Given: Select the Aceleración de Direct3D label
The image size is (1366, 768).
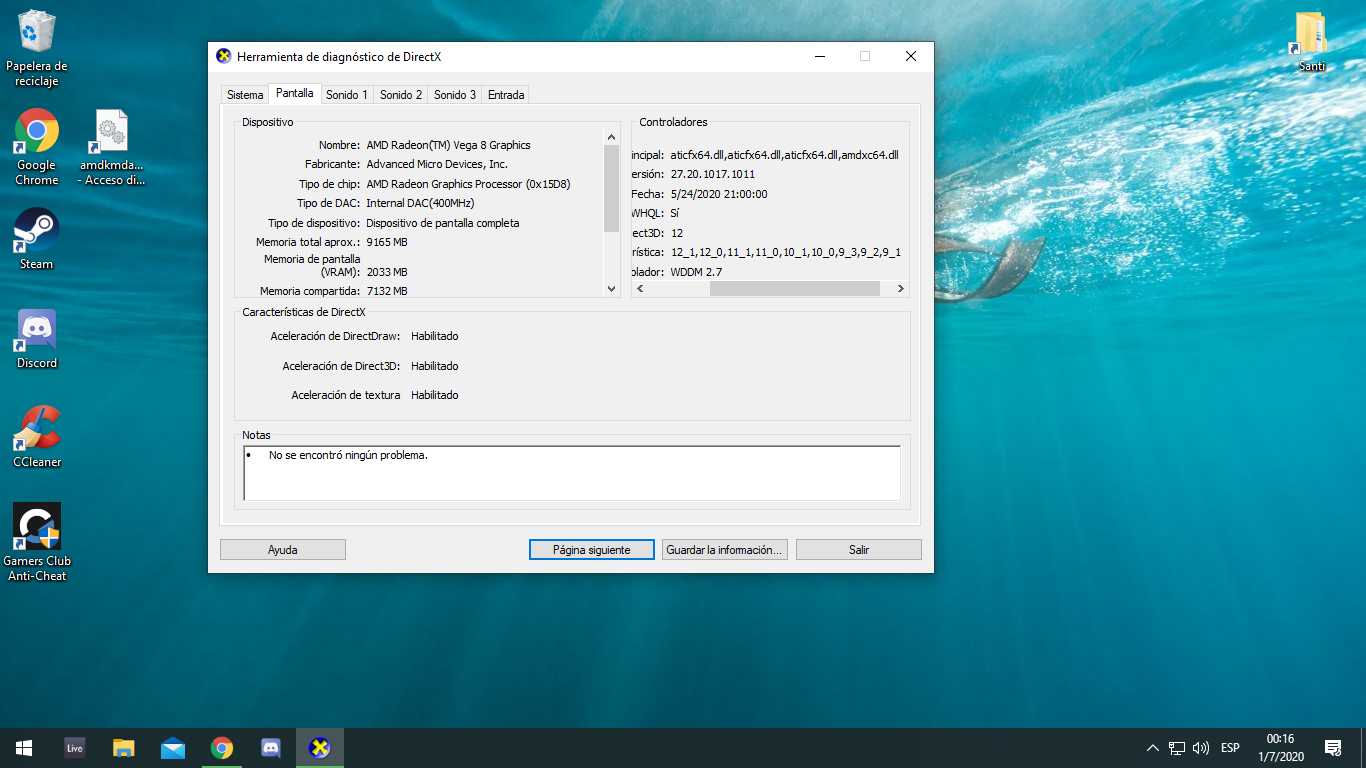Looking at the screenshot, I should coord(341,366).
